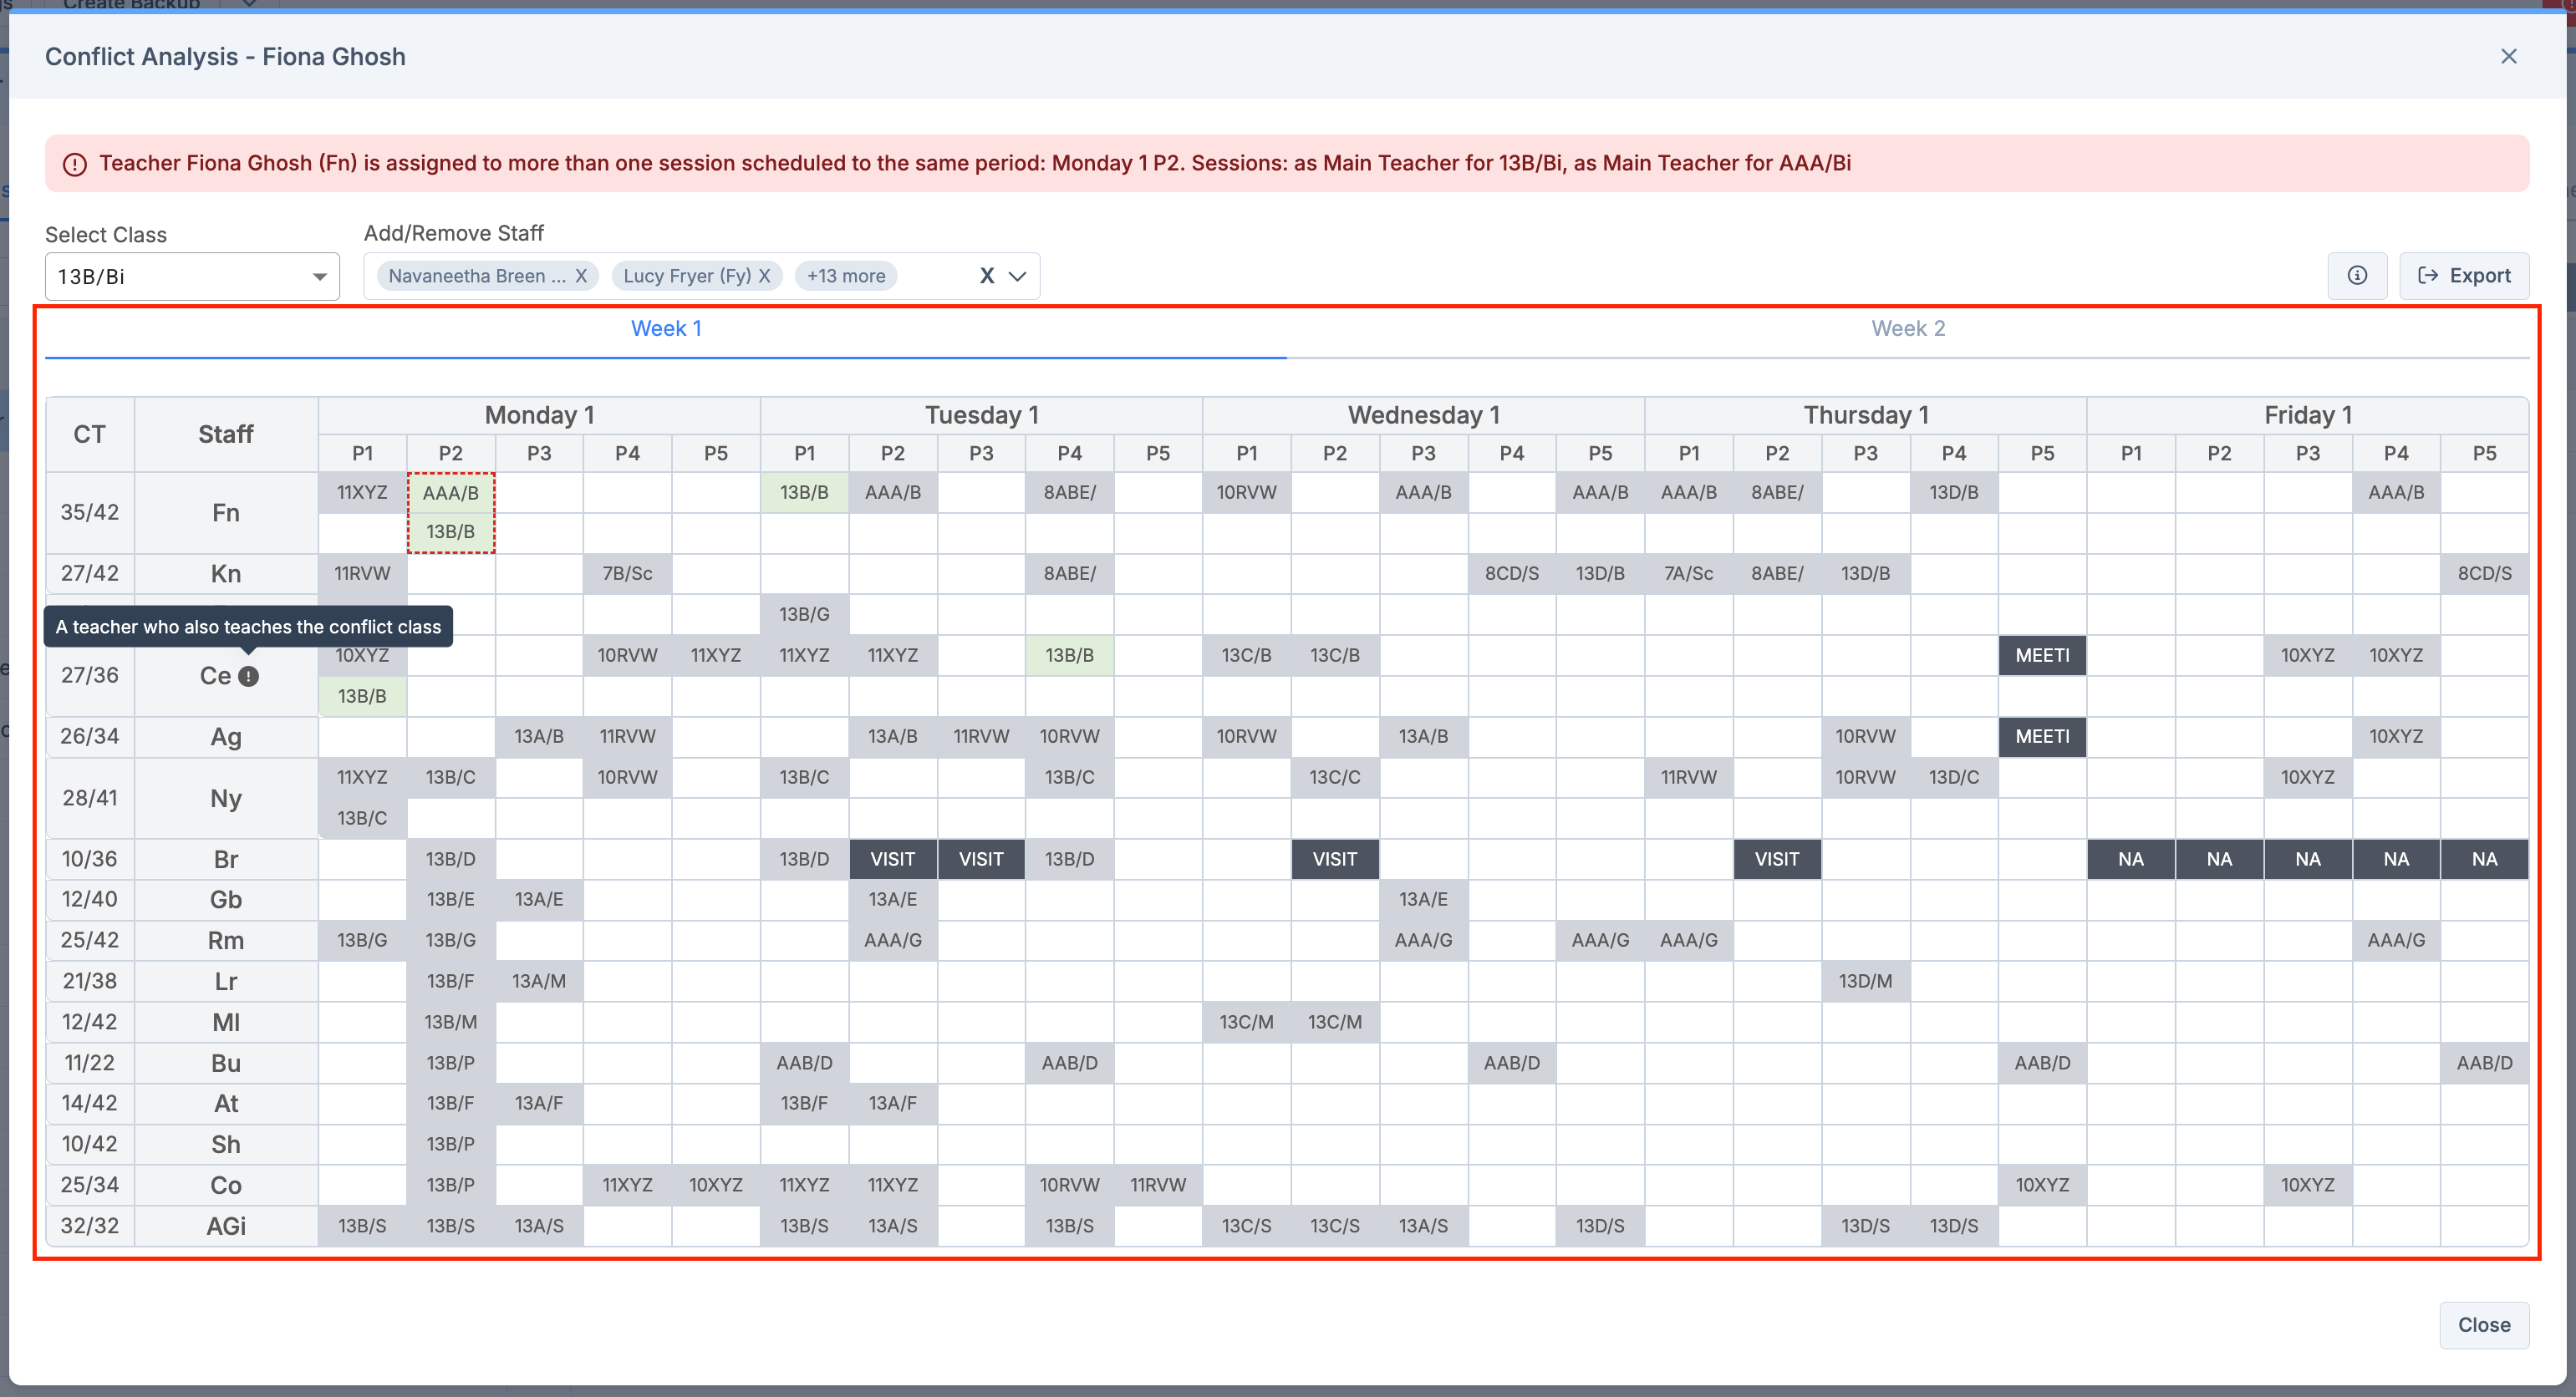Click the green 13B/B cell Tuesday P1
Screen dimensions: 2576x1397
tap(804, 493)
